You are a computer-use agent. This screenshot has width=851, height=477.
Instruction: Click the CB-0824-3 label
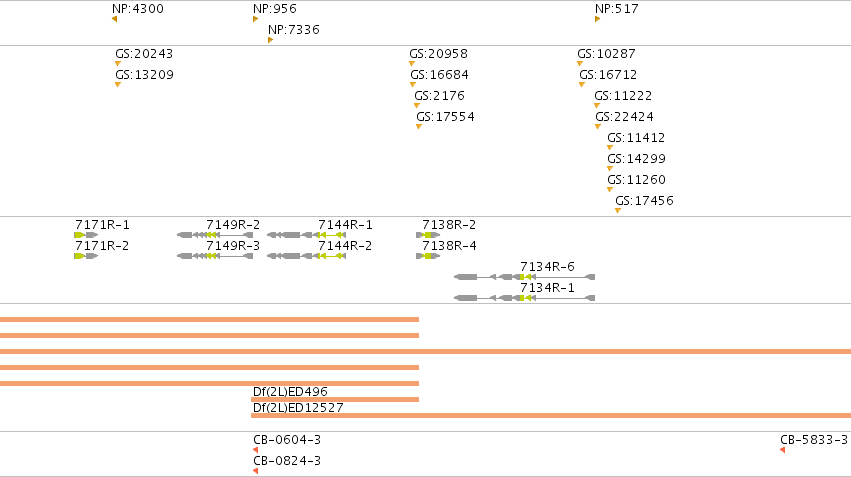pyautogui.click(x=287, y=461)
